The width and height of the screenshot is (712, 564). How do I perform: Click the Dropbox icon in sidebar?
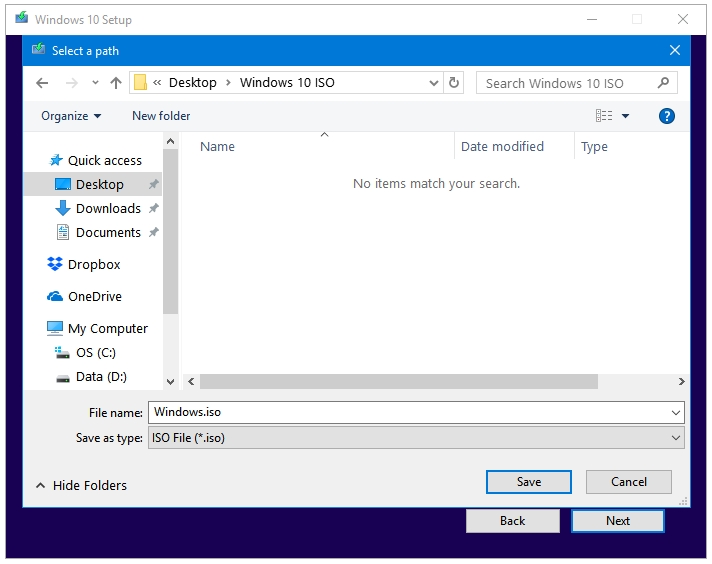(55, 264)
